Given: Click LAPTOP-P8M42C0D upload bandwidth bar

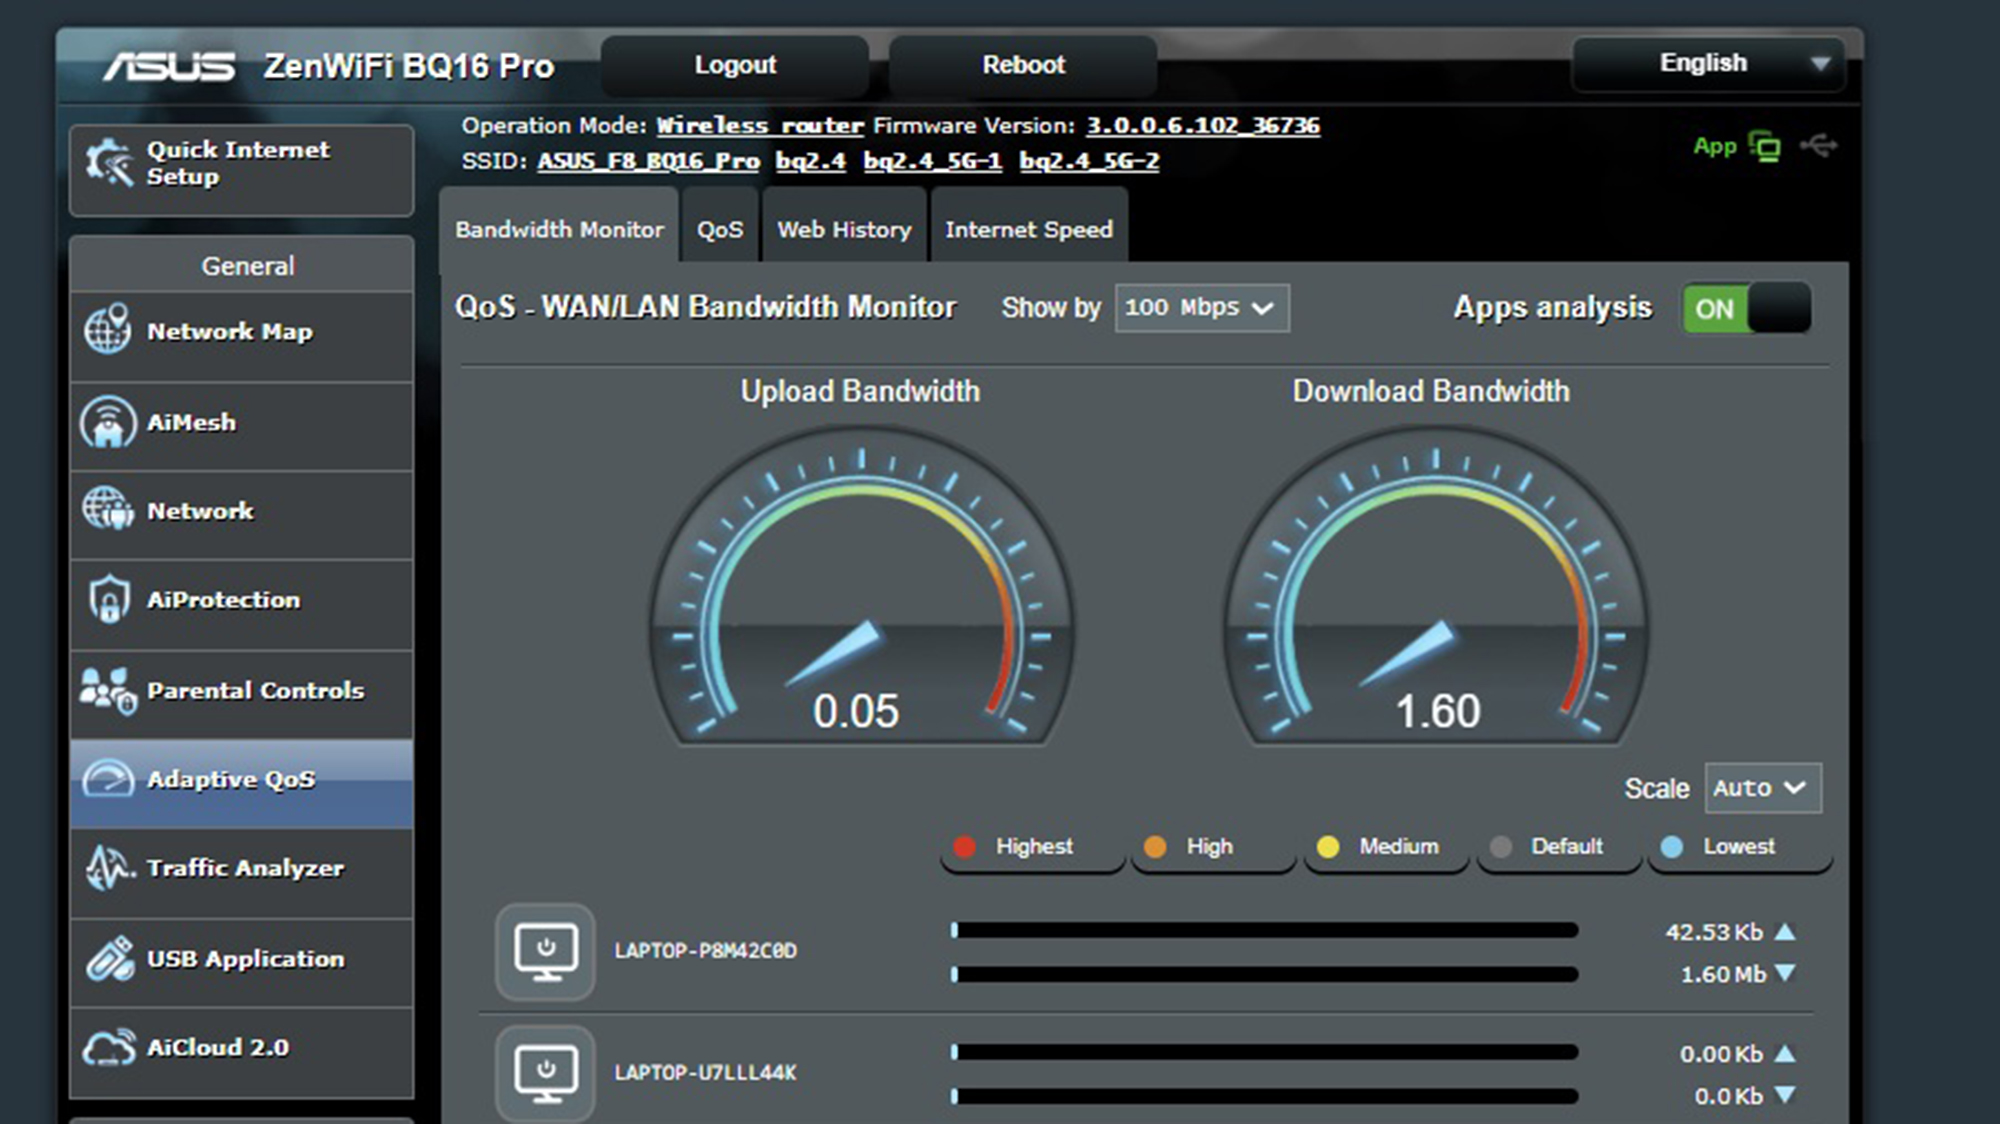Looking at the screenshot, I should click(1264, 930).
